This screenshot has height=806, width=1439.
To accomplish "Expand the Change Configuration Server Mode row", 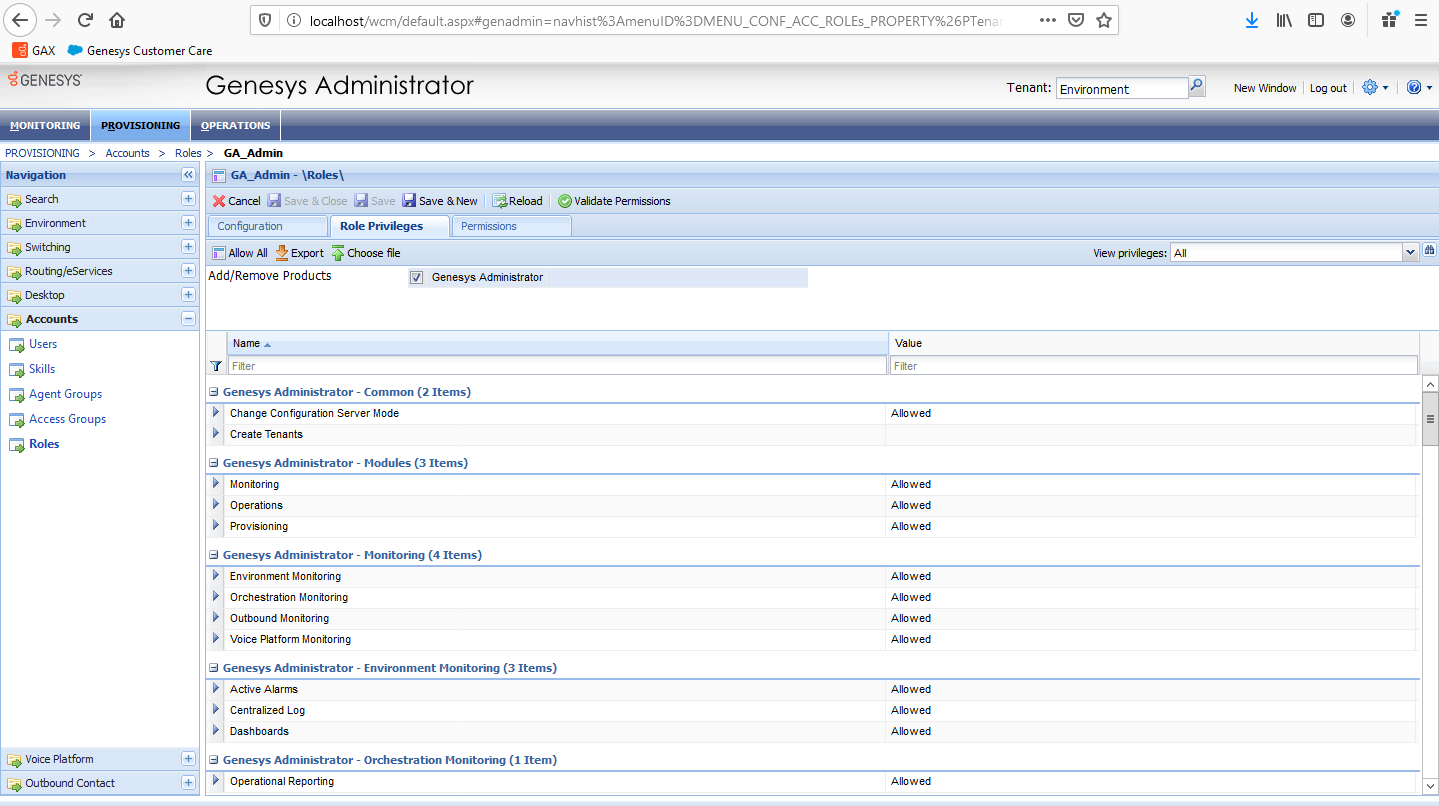I will (215, 412).
